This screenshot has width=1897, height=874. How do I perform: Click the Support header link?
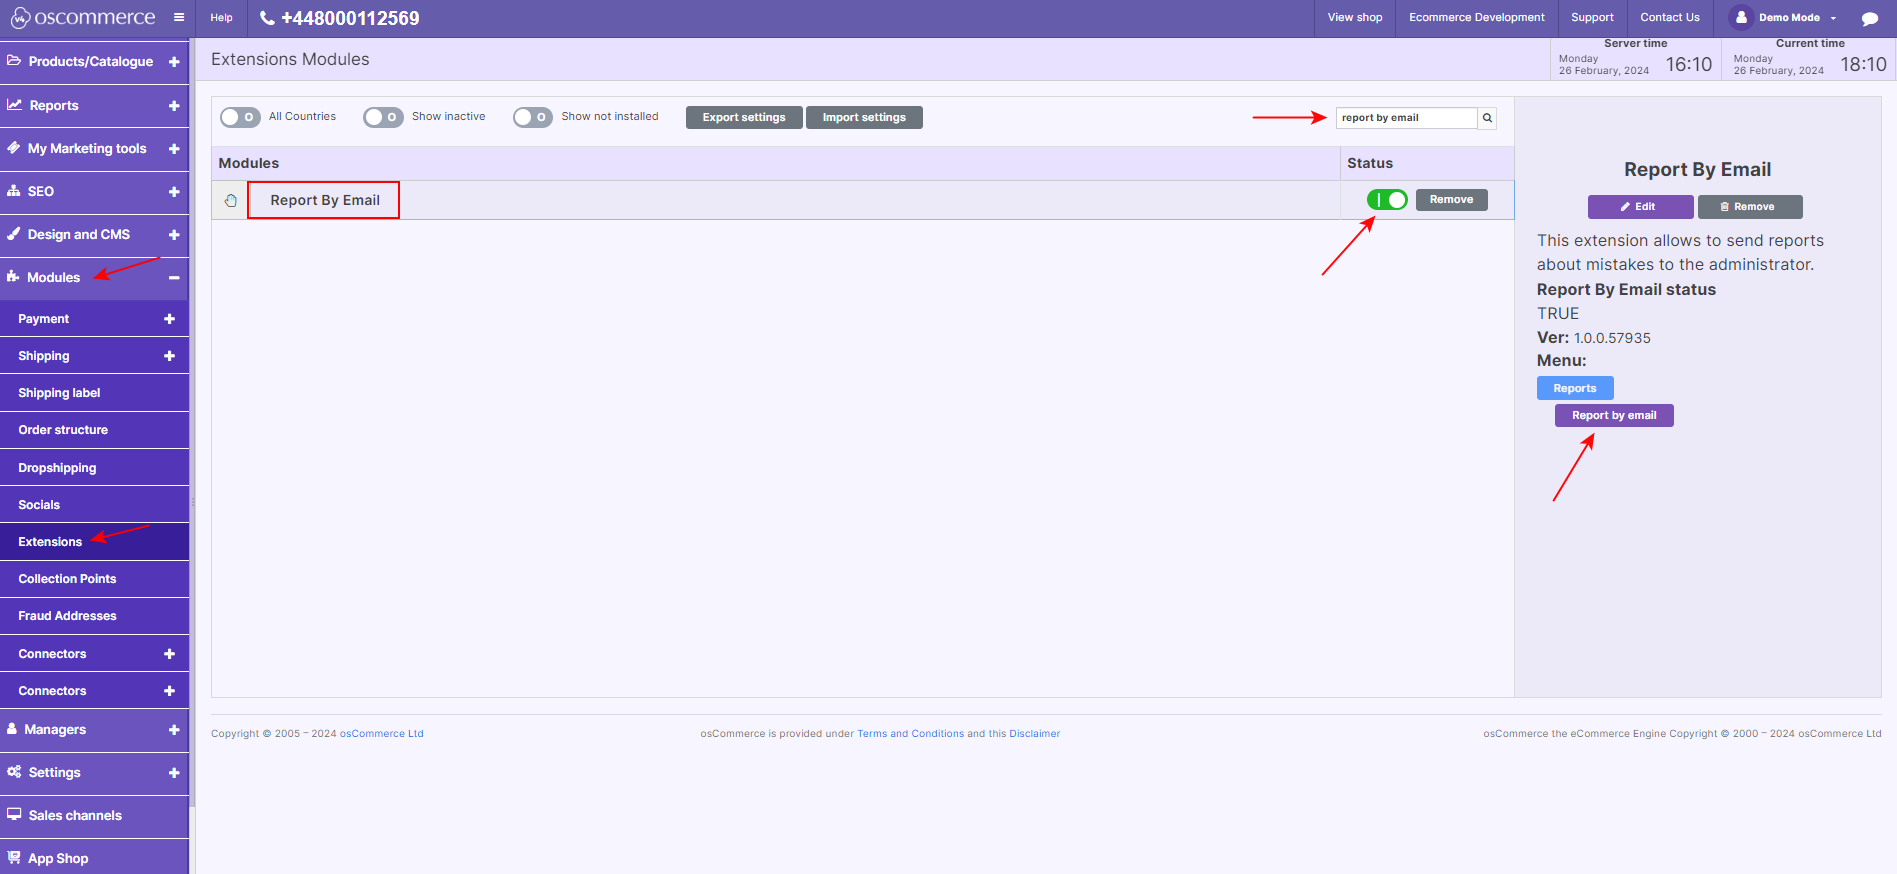point(1592,18)
